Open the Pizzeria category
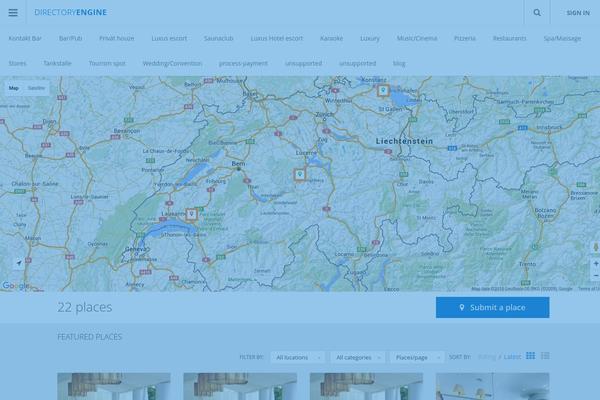Screen dimensions: 600x400 tap(465, 38)
